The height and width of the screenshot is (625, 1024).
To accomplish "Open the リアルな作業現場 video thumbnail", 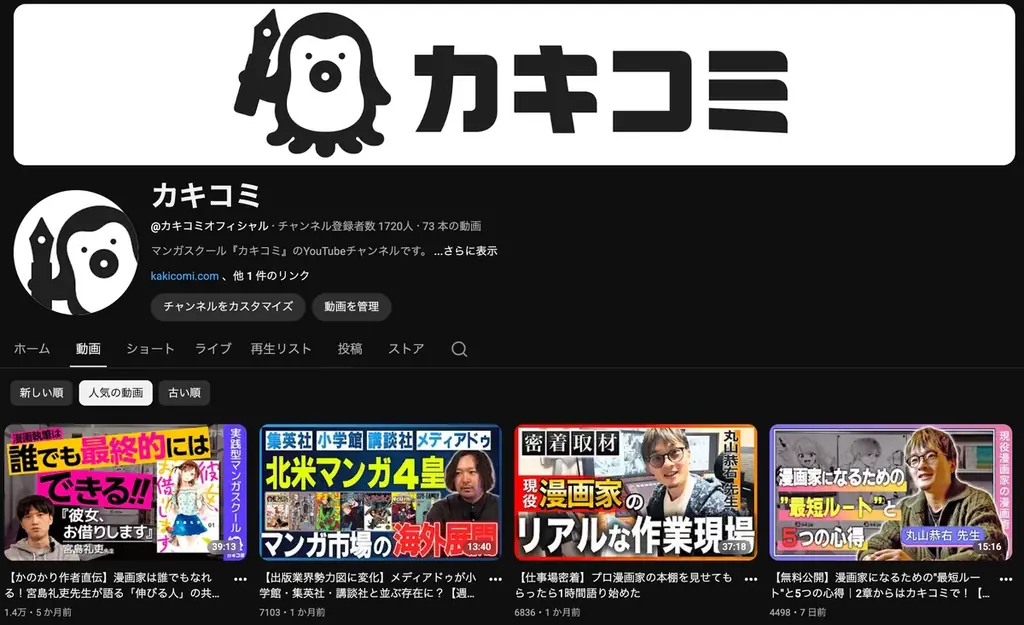I will tap(635, 492).
